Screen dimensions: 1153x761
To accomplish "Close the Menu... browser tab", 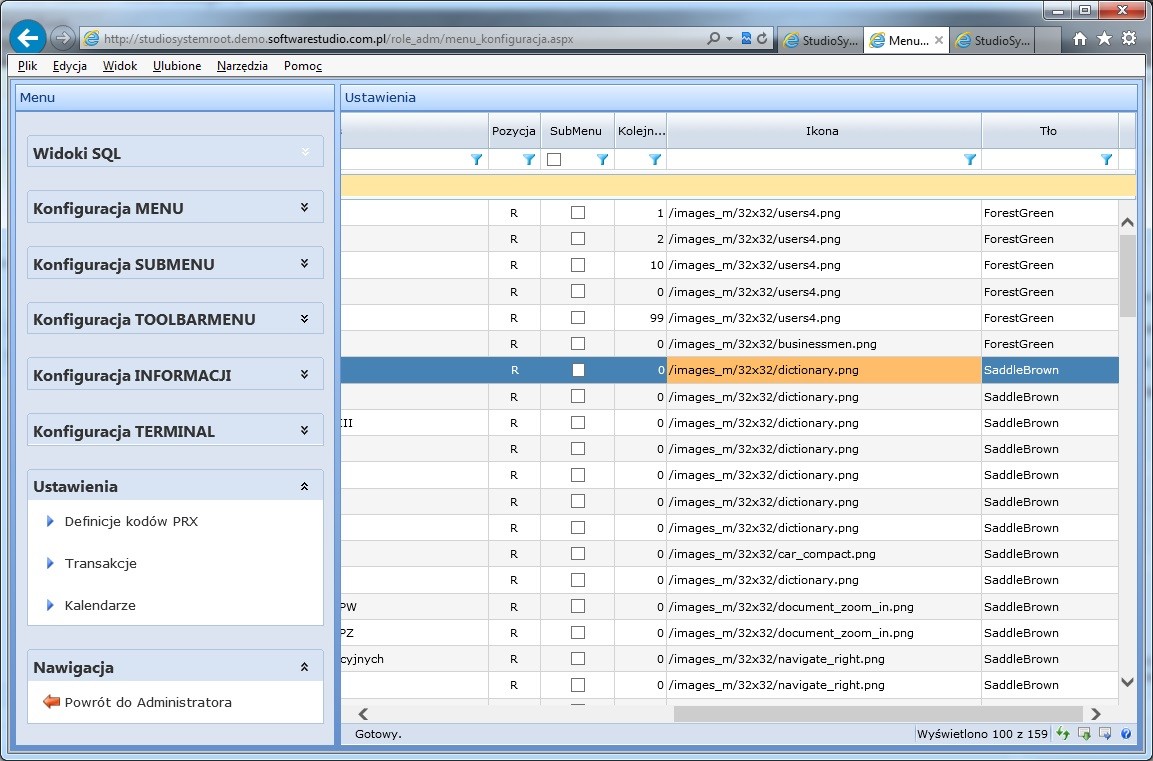I will pyautogui.click(x=938, y=40).
